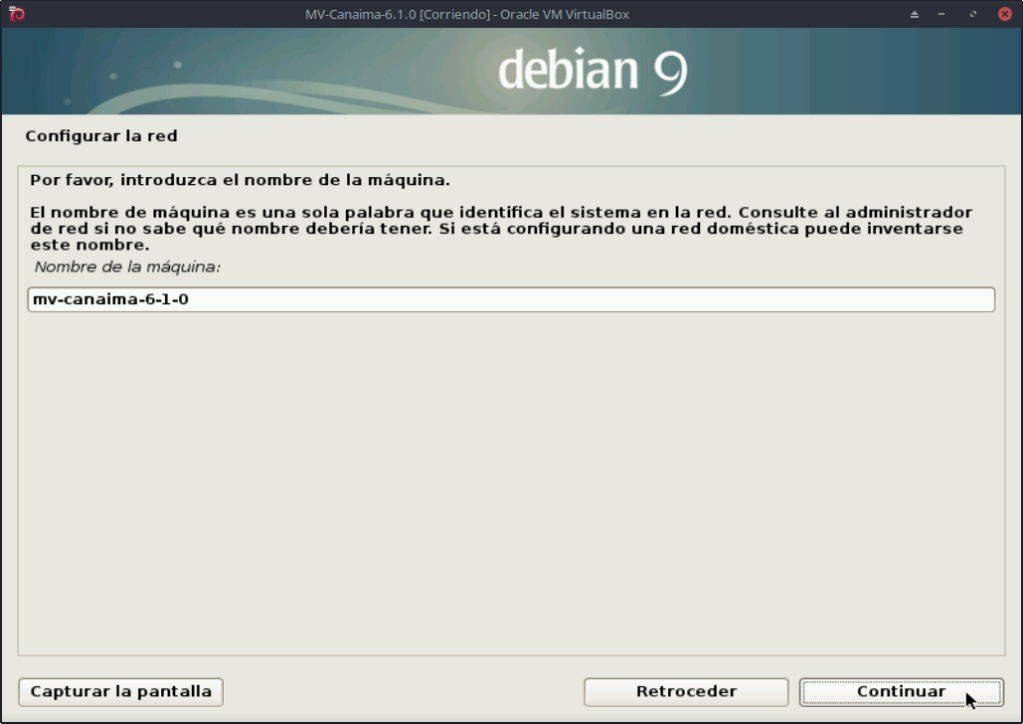
Task: Click the empty panel area below the hostname field
Action: 510,480
